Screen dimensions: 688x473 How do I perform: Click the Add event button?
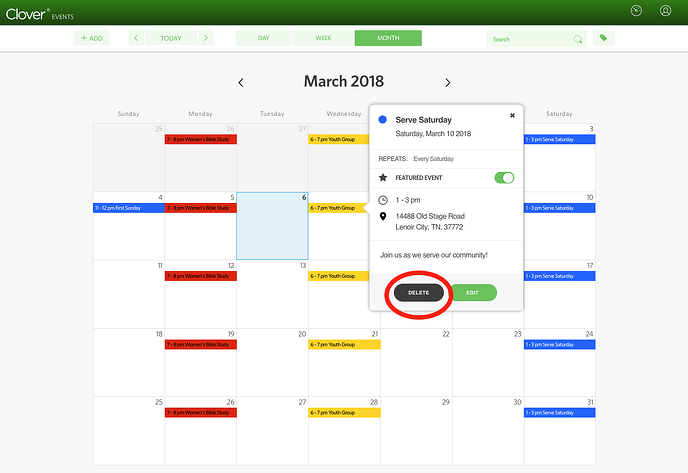coord(92,38)
